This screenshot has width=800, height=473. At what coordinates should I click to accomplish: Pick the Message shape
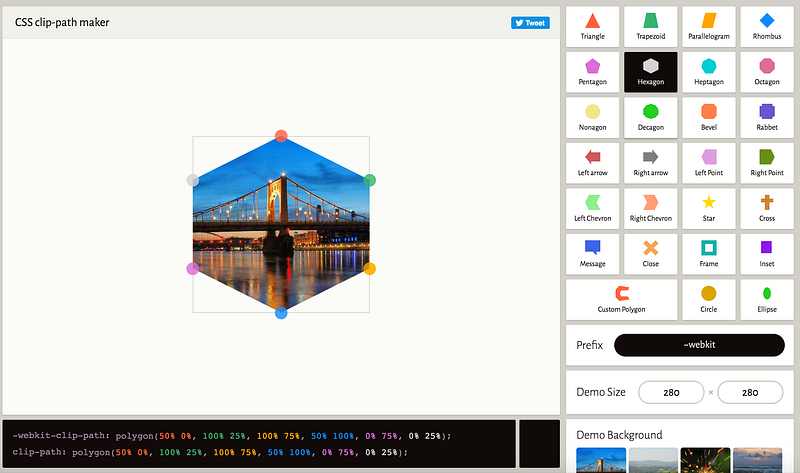point(592,254)
